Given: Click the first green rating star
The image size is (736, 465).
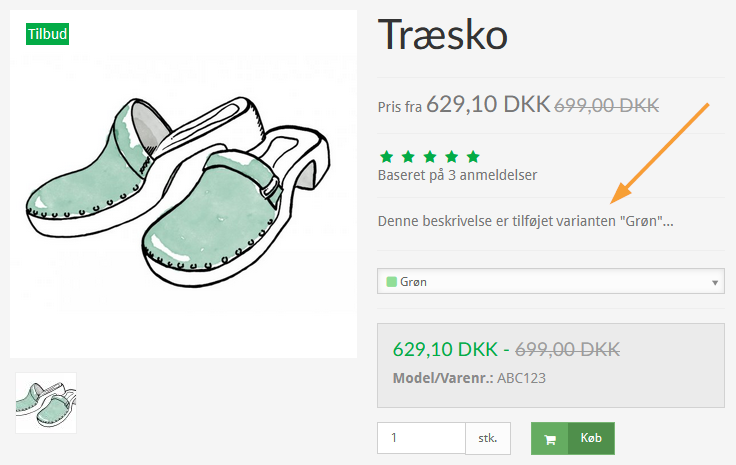Looking at the screenshot, I should [386, 156].
